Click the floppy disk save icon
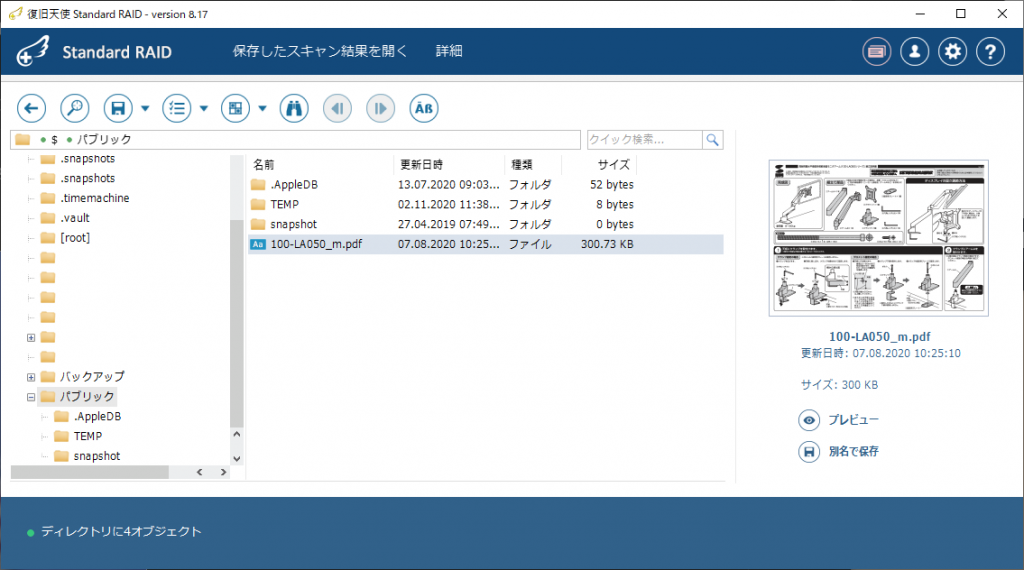Viewport: 1024px width, 570px height. [x=119, y=108]
